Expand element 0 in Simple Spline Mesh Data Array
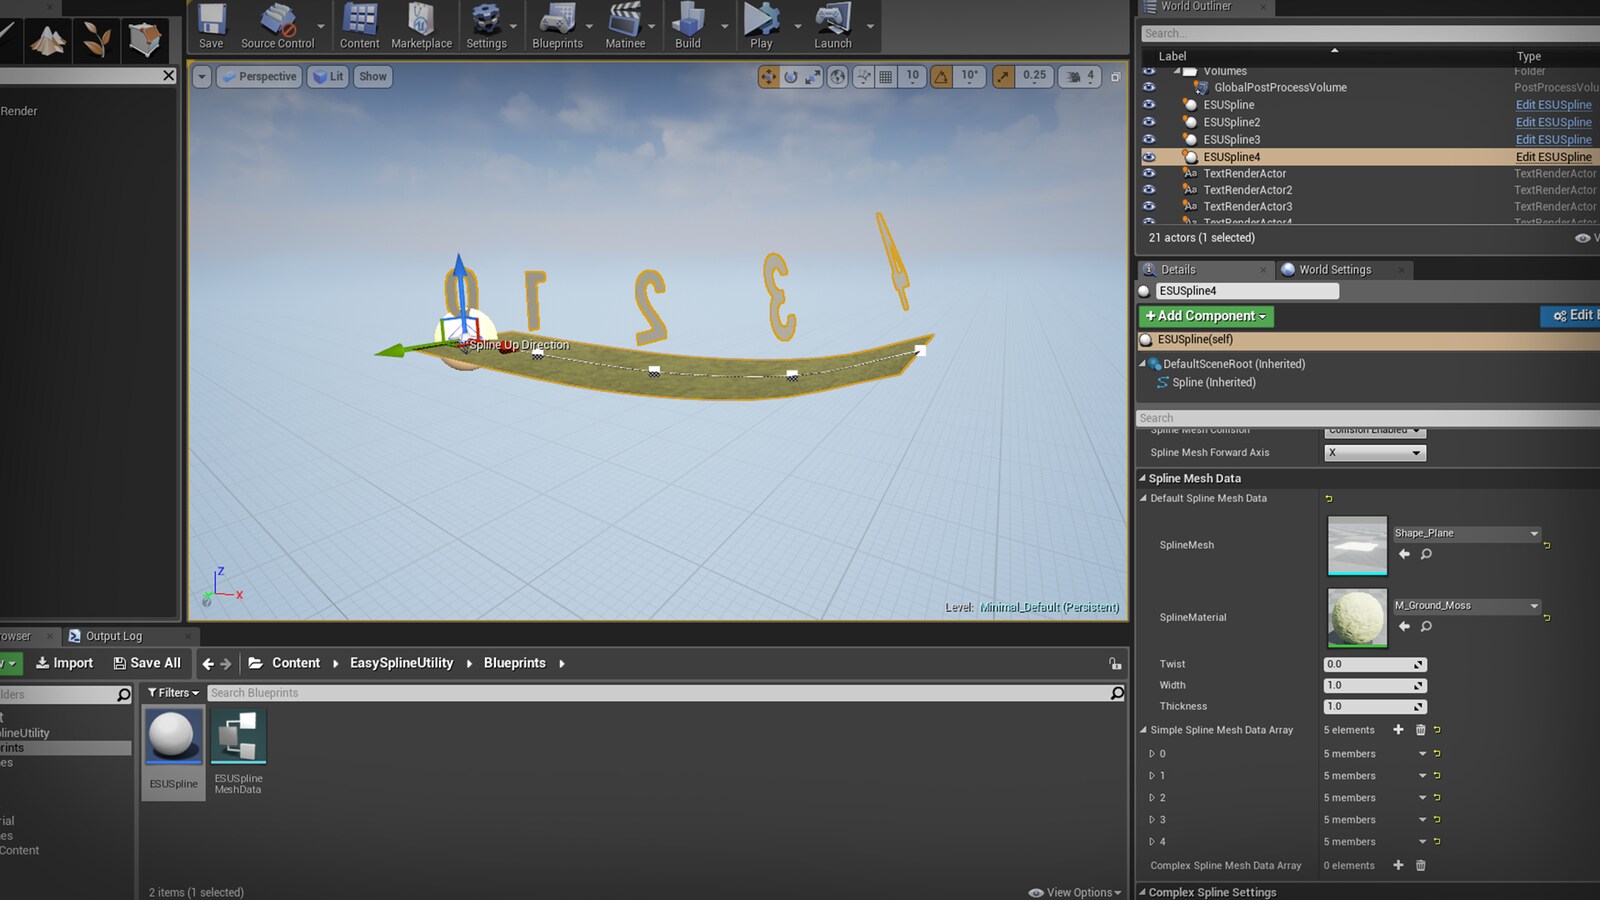The image size is (1600, 900). (x=1152, y=753)
